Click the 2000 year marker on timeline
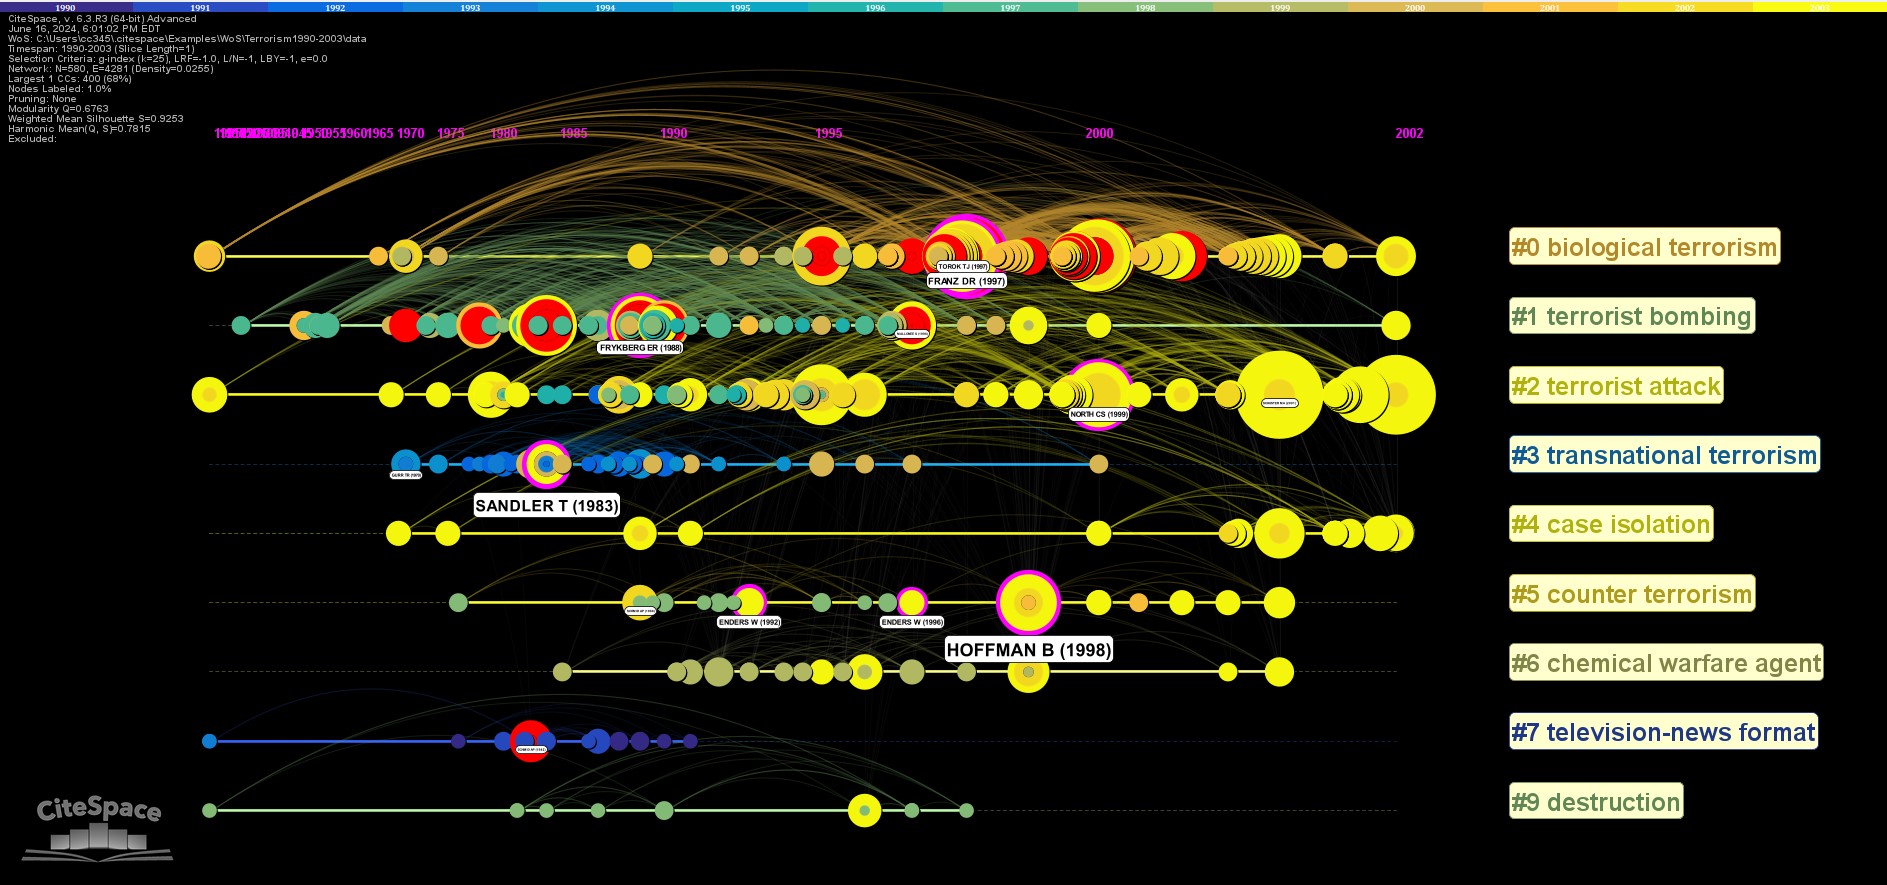This screenshot has width=1887, height=885. [1099, 133]
